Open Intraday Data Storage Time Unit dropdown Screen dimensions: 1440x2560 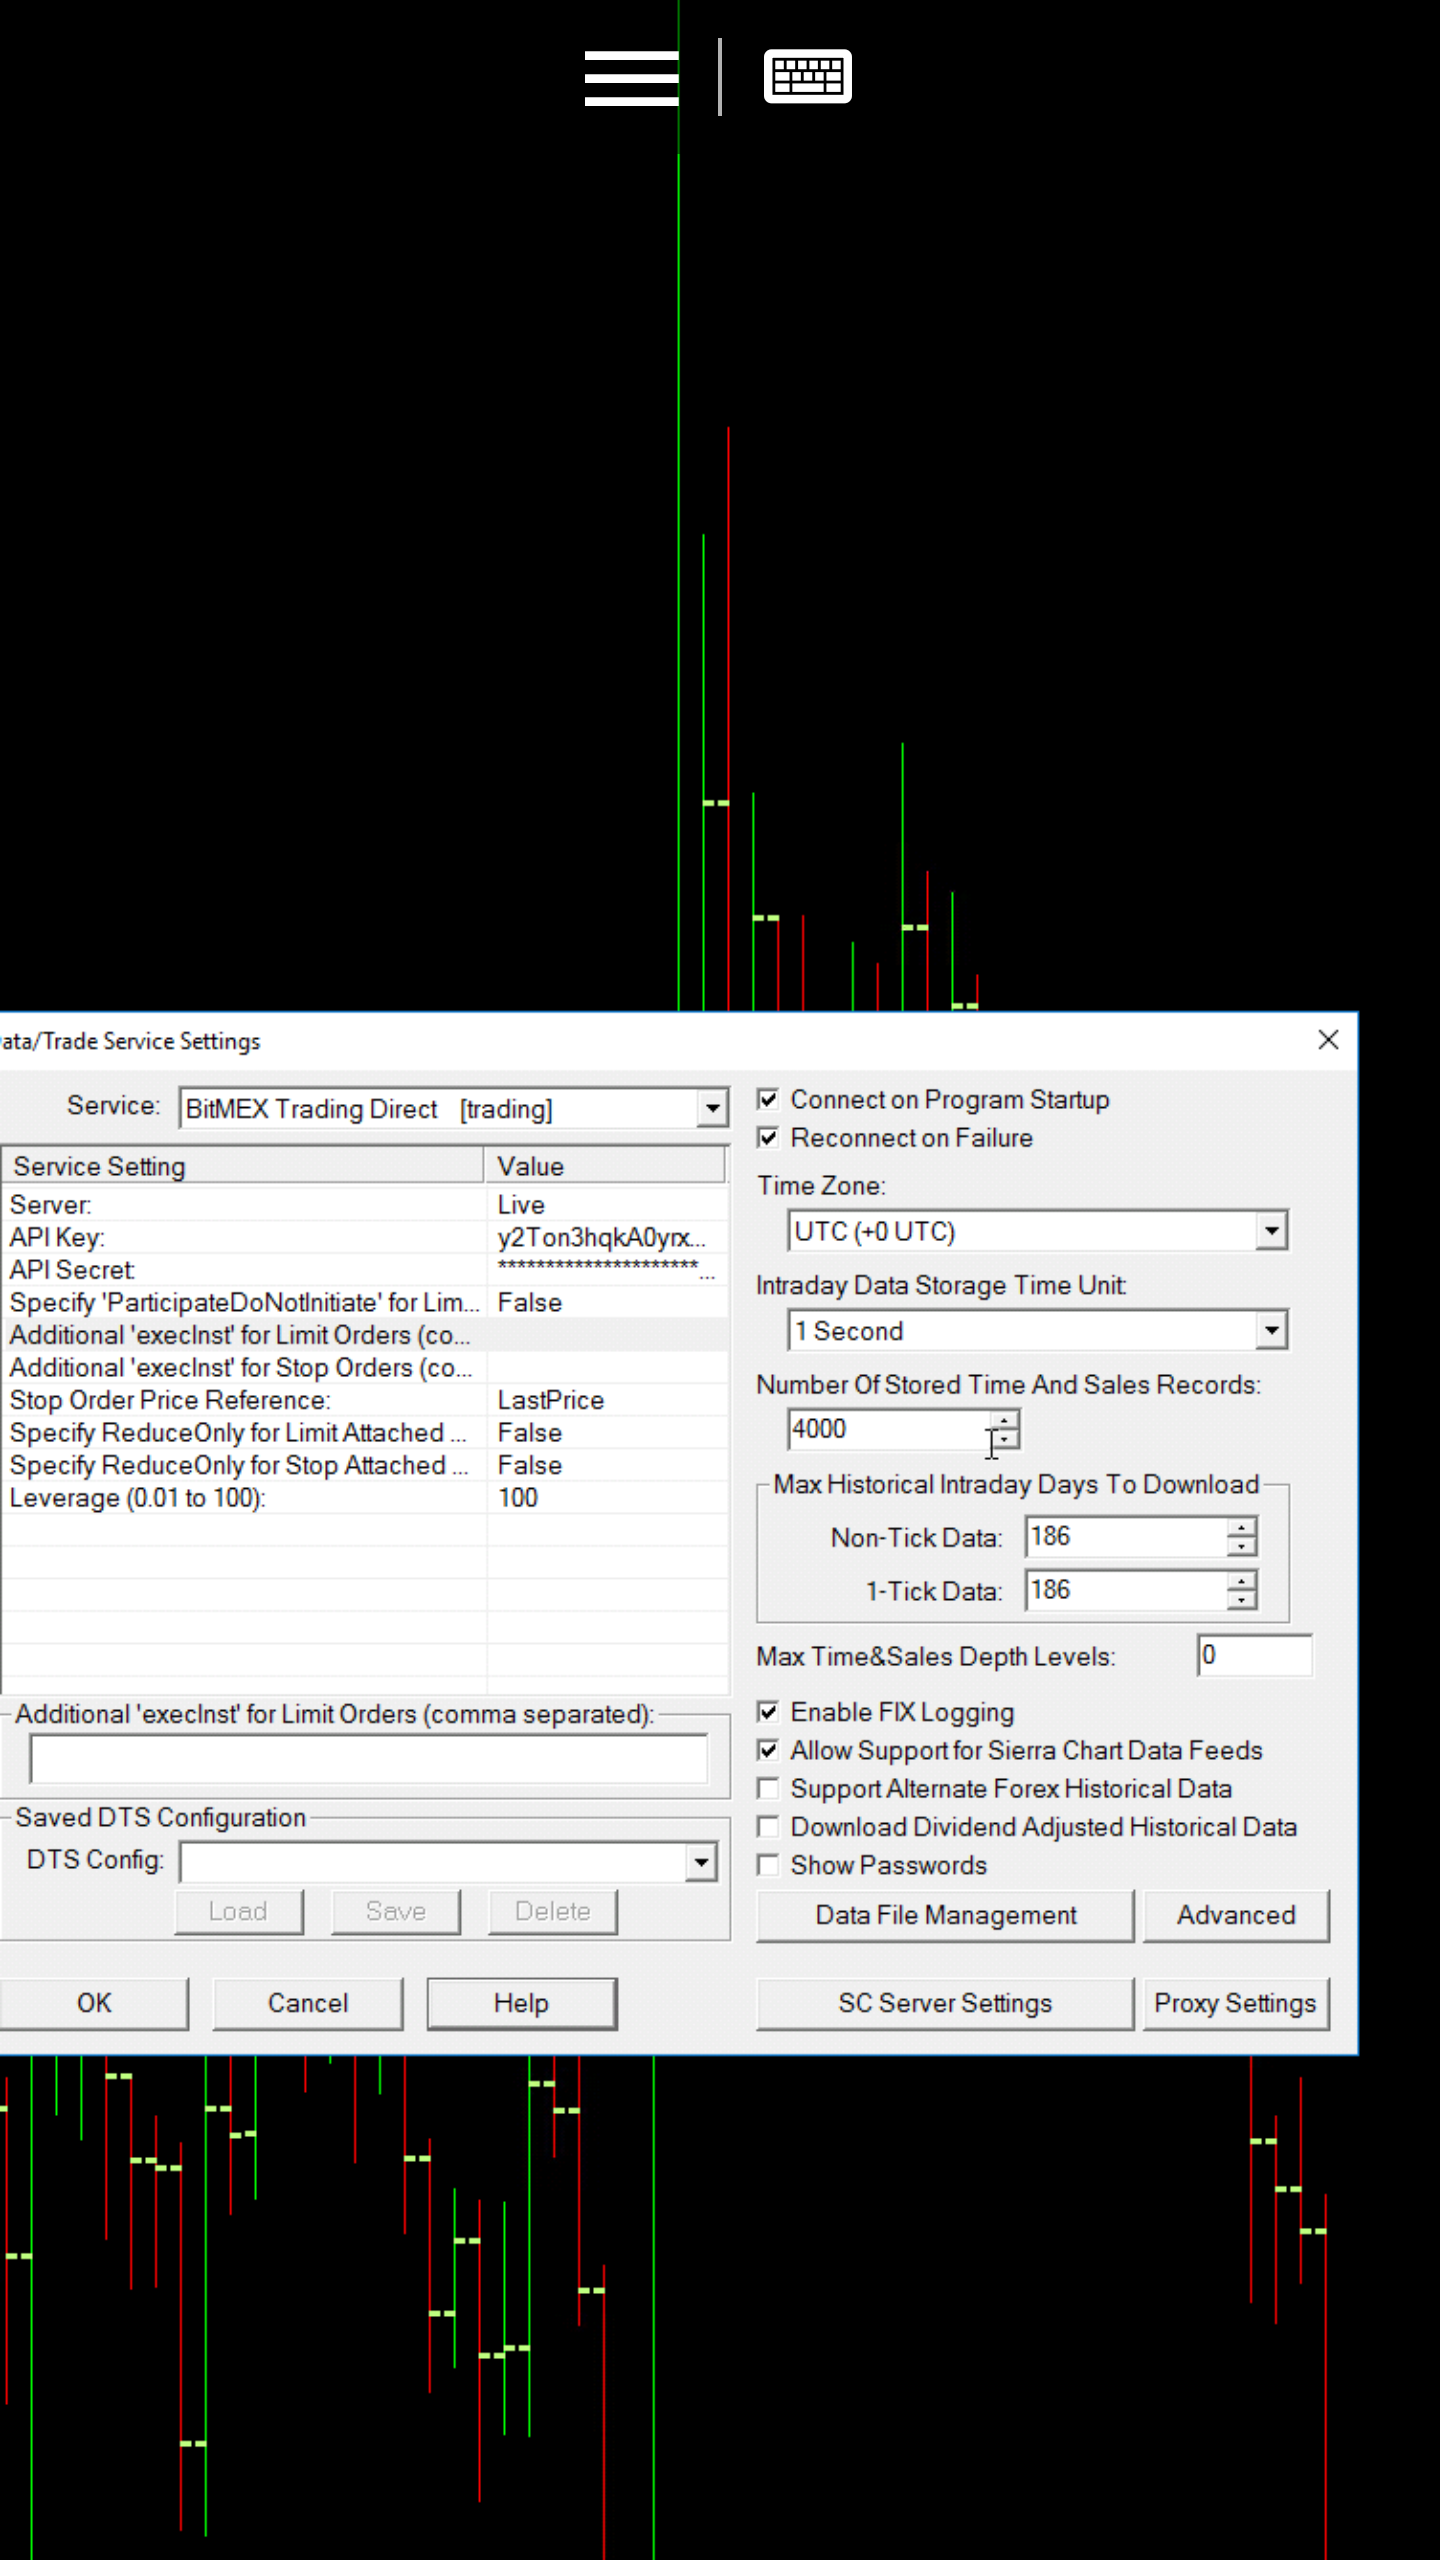click(x=1271, y=1330)
